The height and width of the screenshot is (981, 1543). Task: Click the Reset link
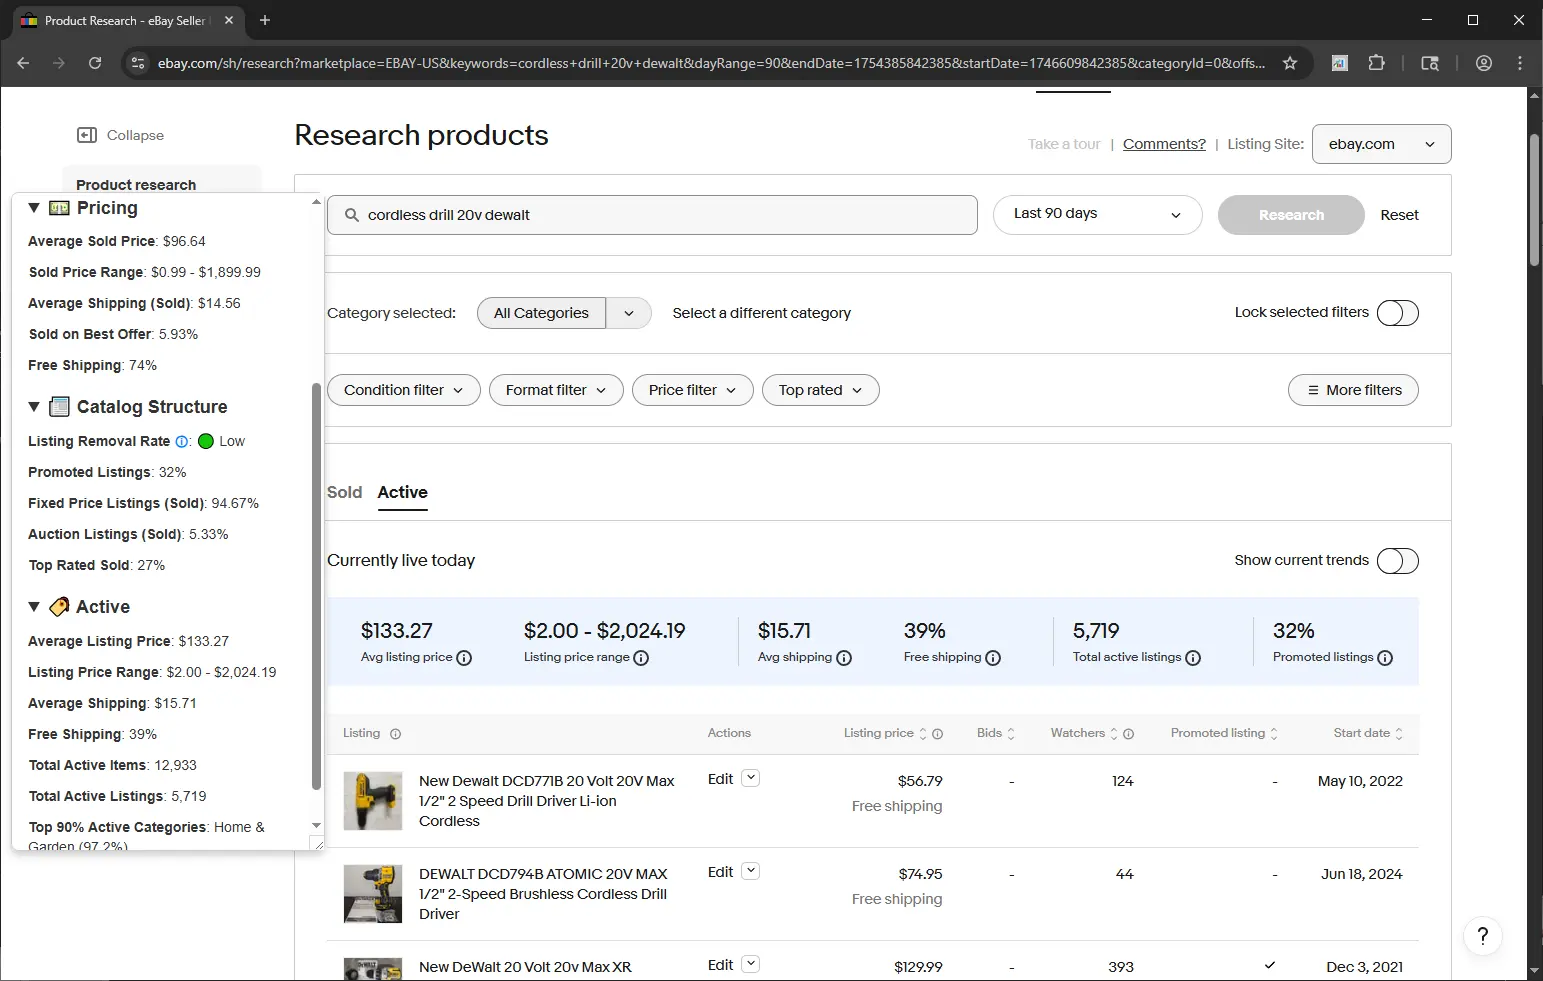1399,215
